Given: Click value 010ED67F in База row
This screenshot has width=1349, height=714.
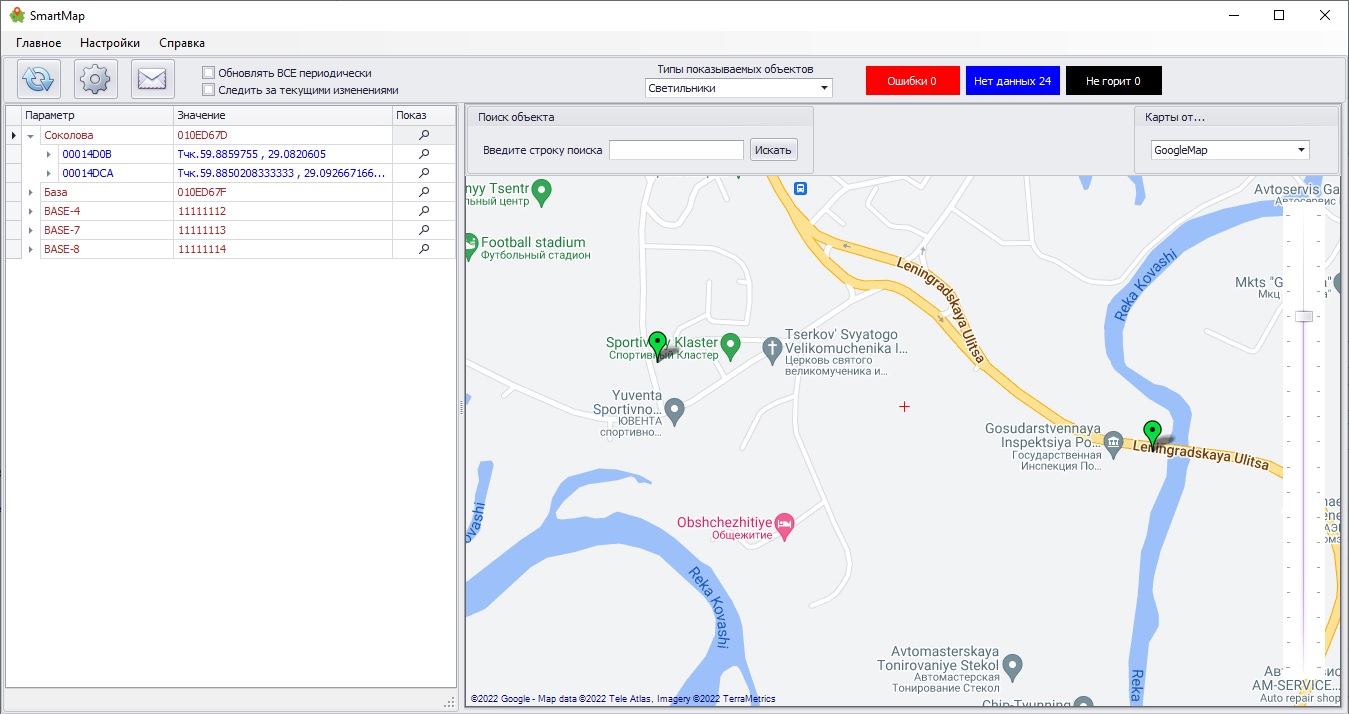Looking at the screenshot, I should tap(202, 192).
